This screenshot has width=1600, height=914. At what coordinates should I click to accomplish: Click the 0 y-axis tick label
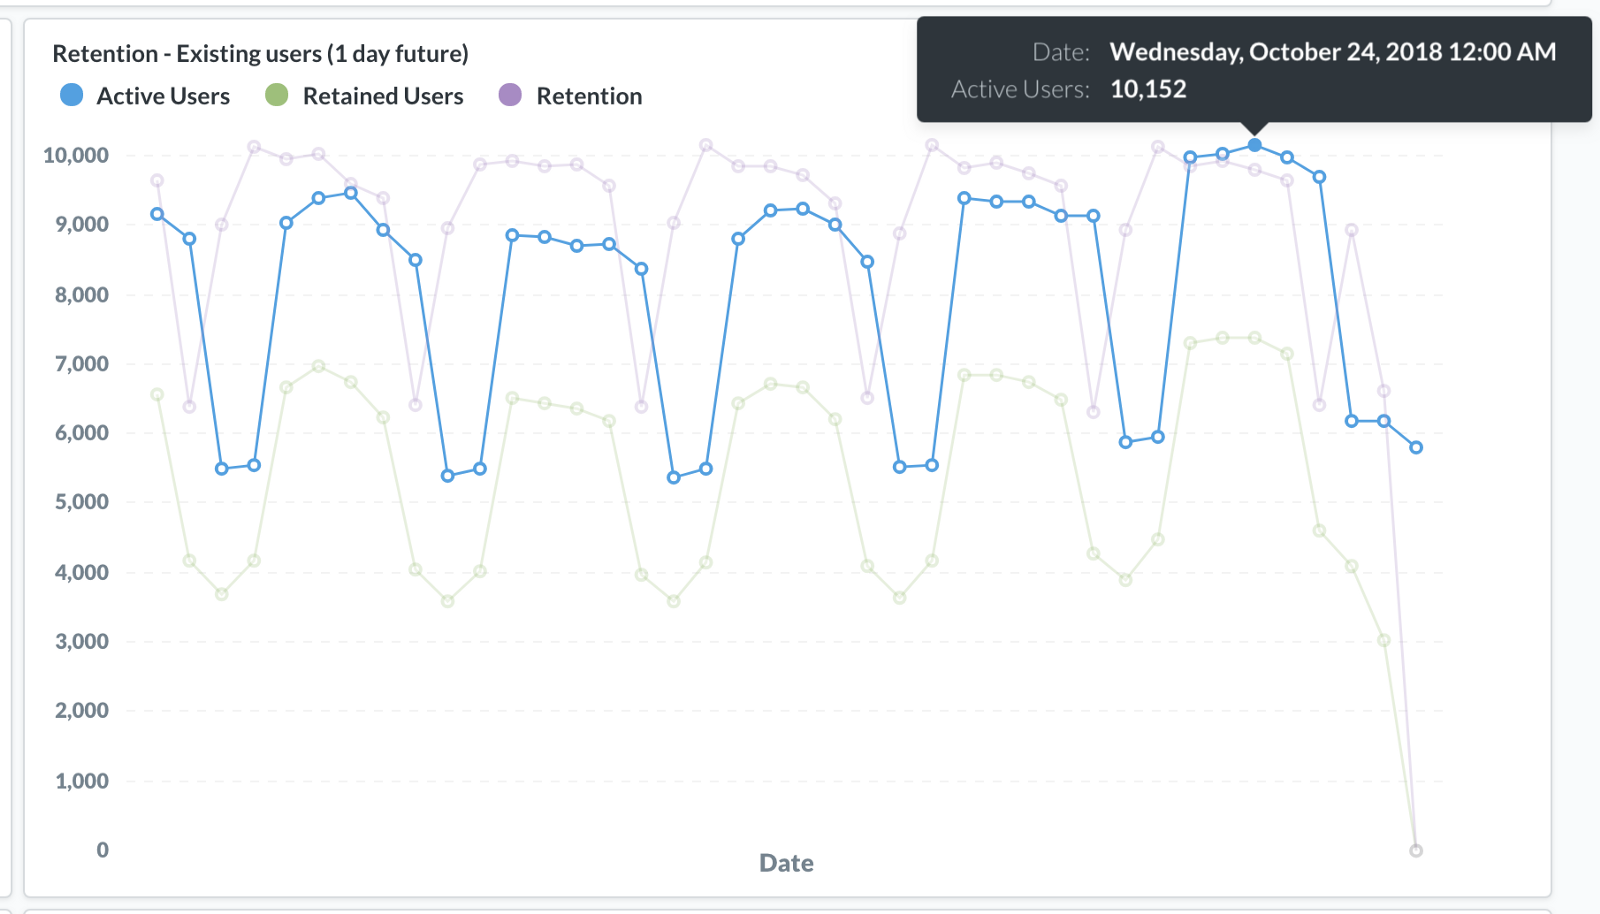[102, 850]
